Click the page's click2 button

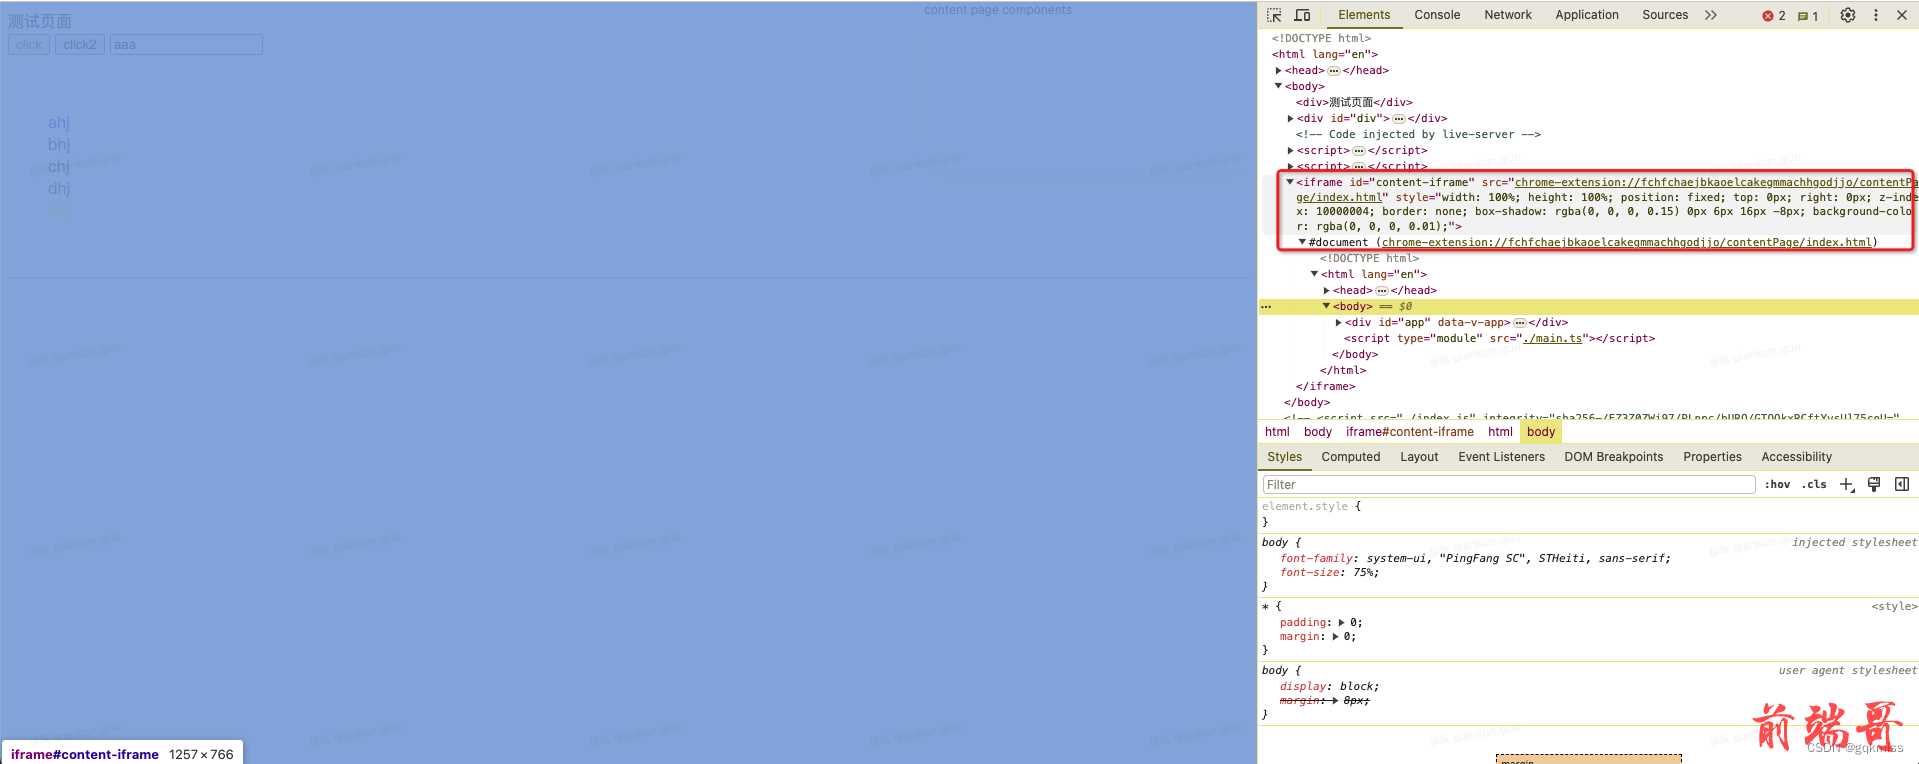80,45
